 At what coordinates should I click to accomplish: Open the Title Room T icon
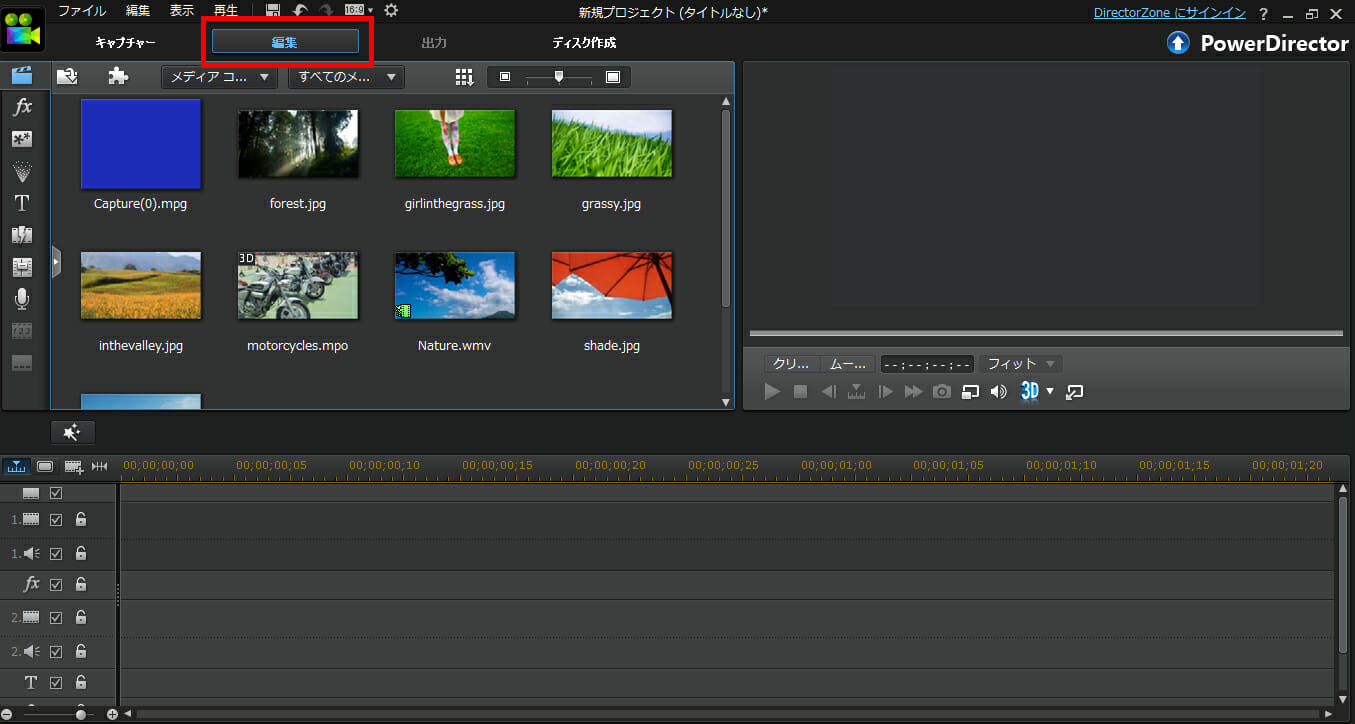pyautogui.click(x=22, y=203)
